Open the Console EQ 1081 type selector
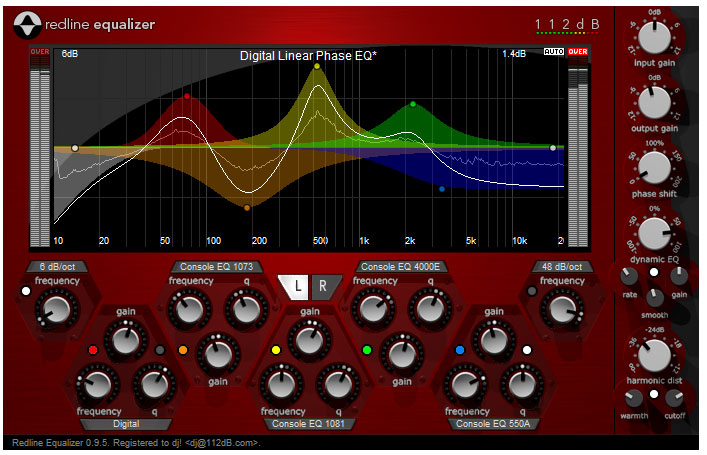This screenshot has height=455, width=707. click(308, 424)
